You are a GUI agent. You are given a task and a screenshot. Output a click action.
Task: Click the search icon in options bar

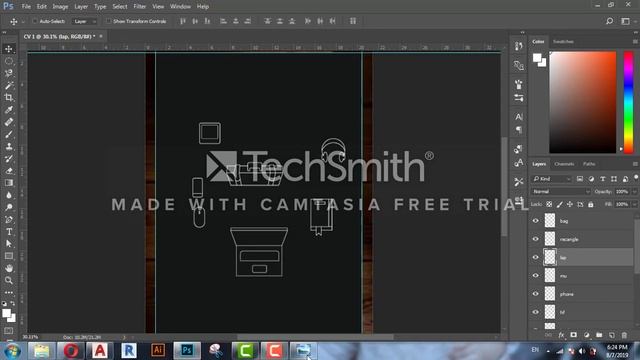point(609,21)
